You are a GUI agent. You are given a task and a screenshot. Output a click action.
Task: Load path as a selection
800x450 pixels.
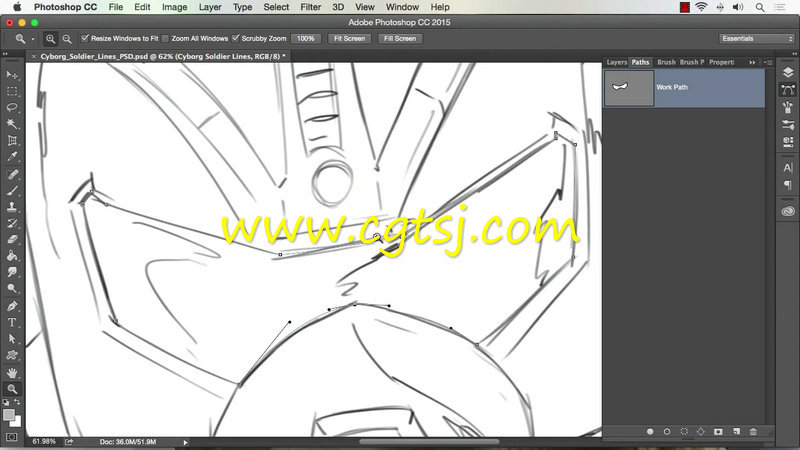tap(684, 432)
